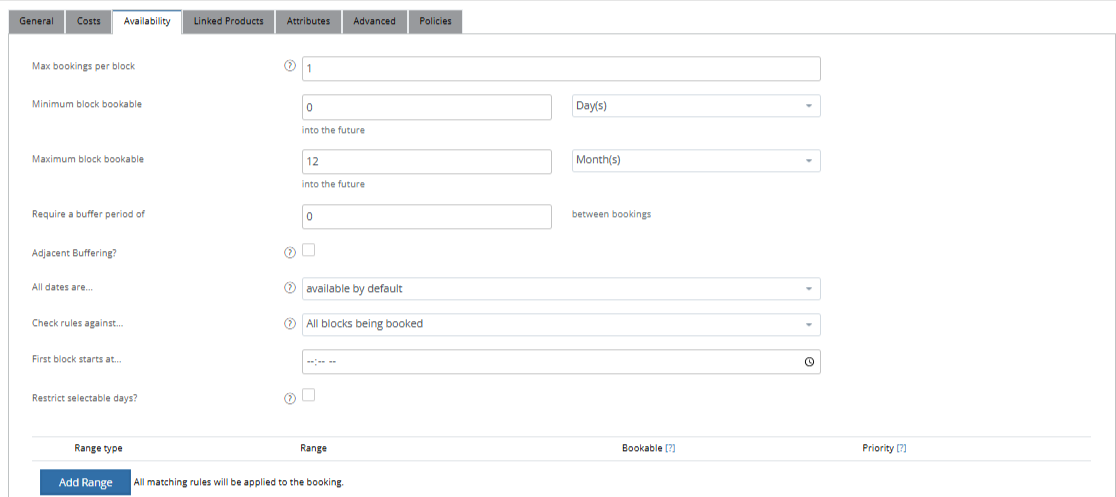The image size is (1116, 497).
Task: Expand the 'All blocks being booked' dropdown
Action: (x=560, y=324)
